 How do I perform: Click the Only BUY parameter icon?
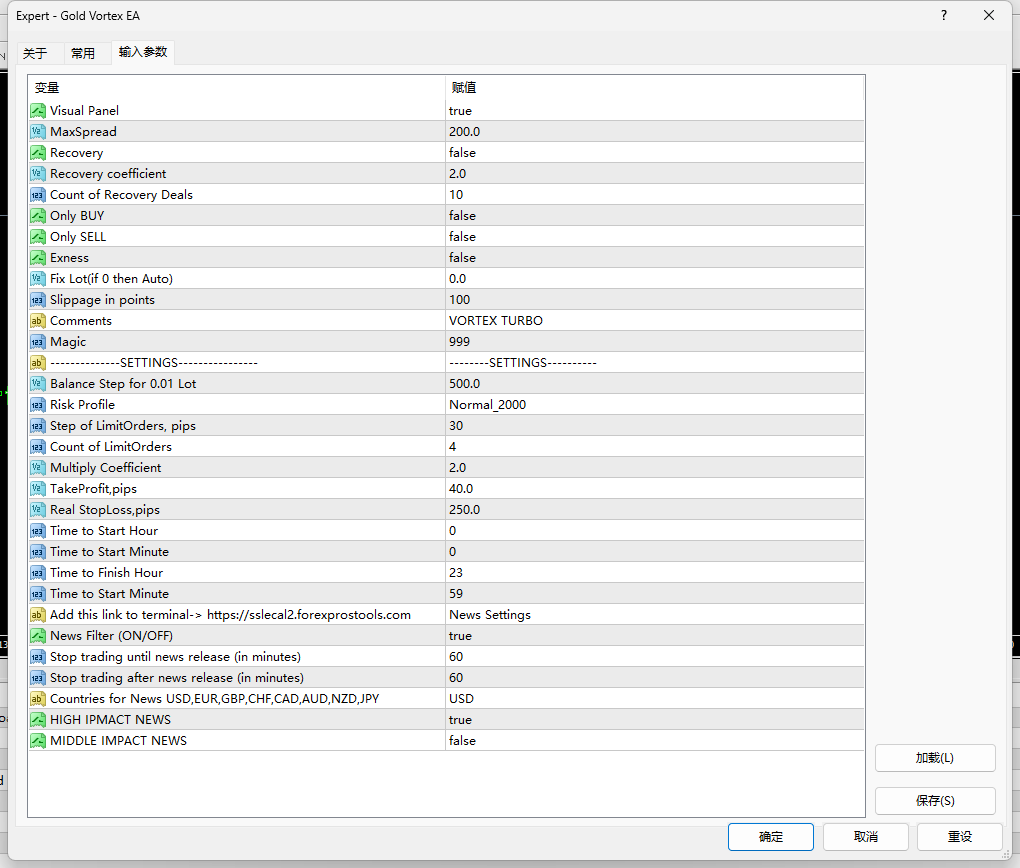coord(38,215)
